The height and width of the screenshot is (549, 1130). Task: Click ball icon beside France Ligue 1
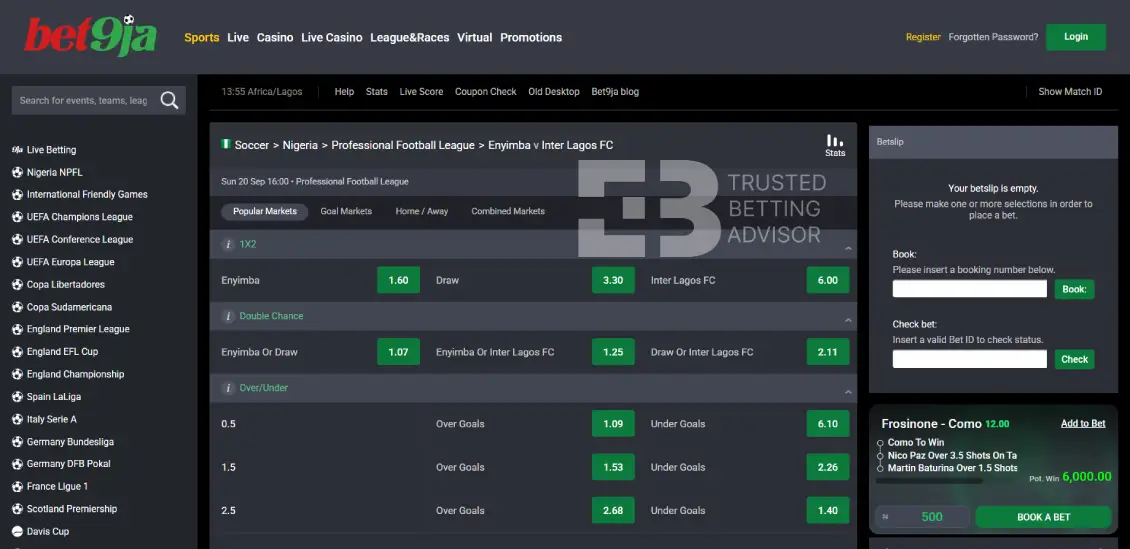[17, 486]
